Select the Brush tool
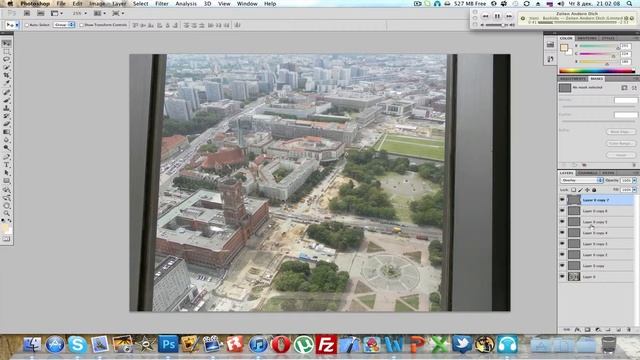Screen dimensions: 640x360 (x=7, y=100)
